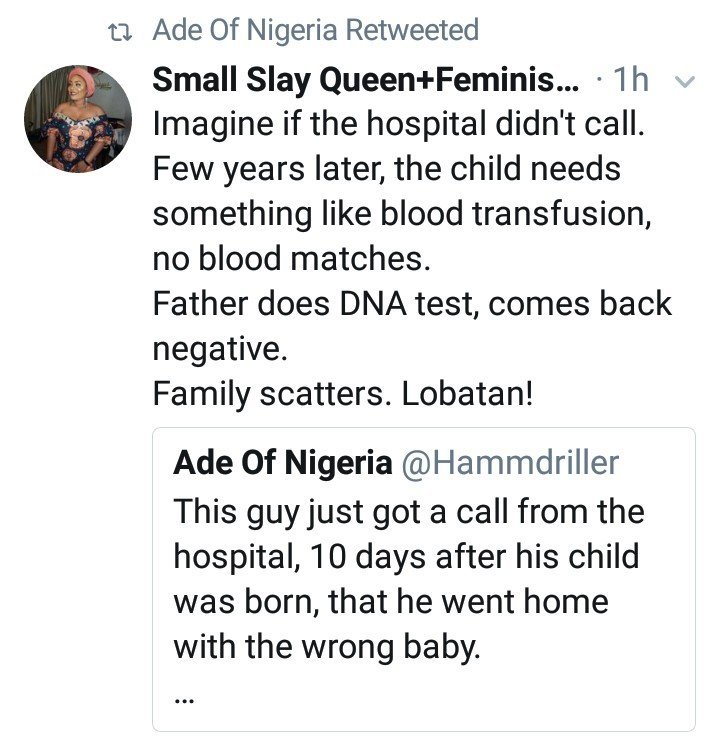Open the quoted line "This guy just got a call"

click(408, 512)
